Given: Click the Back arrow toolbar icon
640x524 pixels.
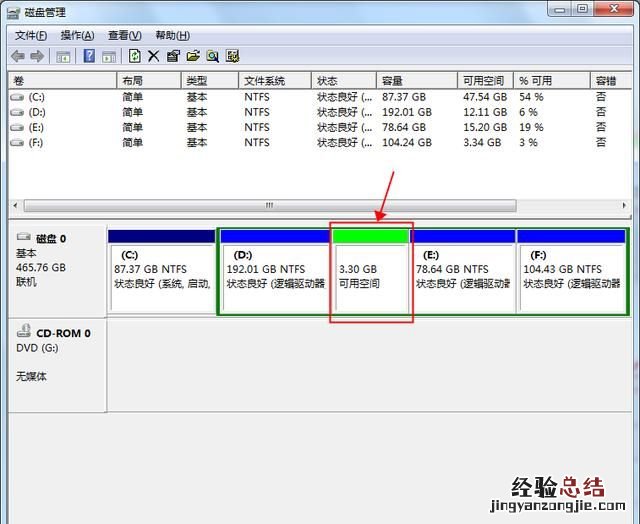Looking at the screenshot, I should tap(18, 56).
